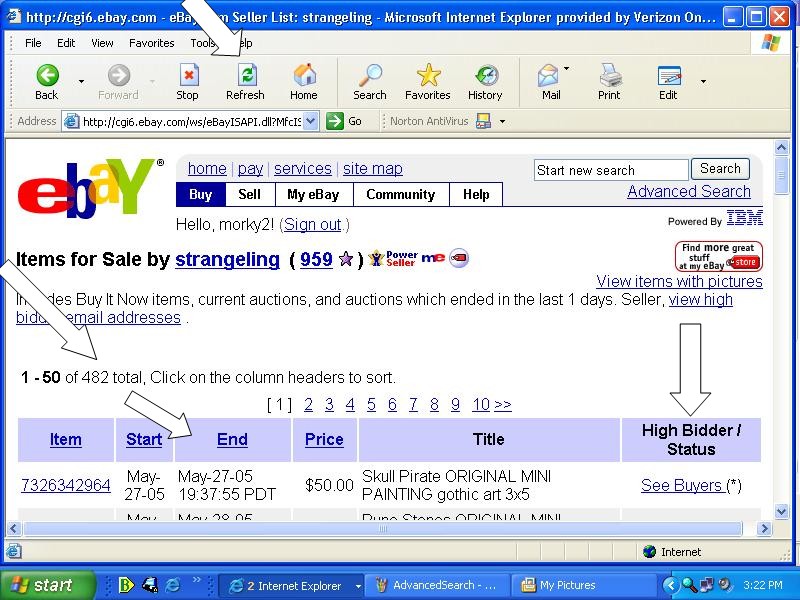Viewport: 800px width, 600px height.
Task: Click the volume speaker tray icon
Action: point(724,585)
